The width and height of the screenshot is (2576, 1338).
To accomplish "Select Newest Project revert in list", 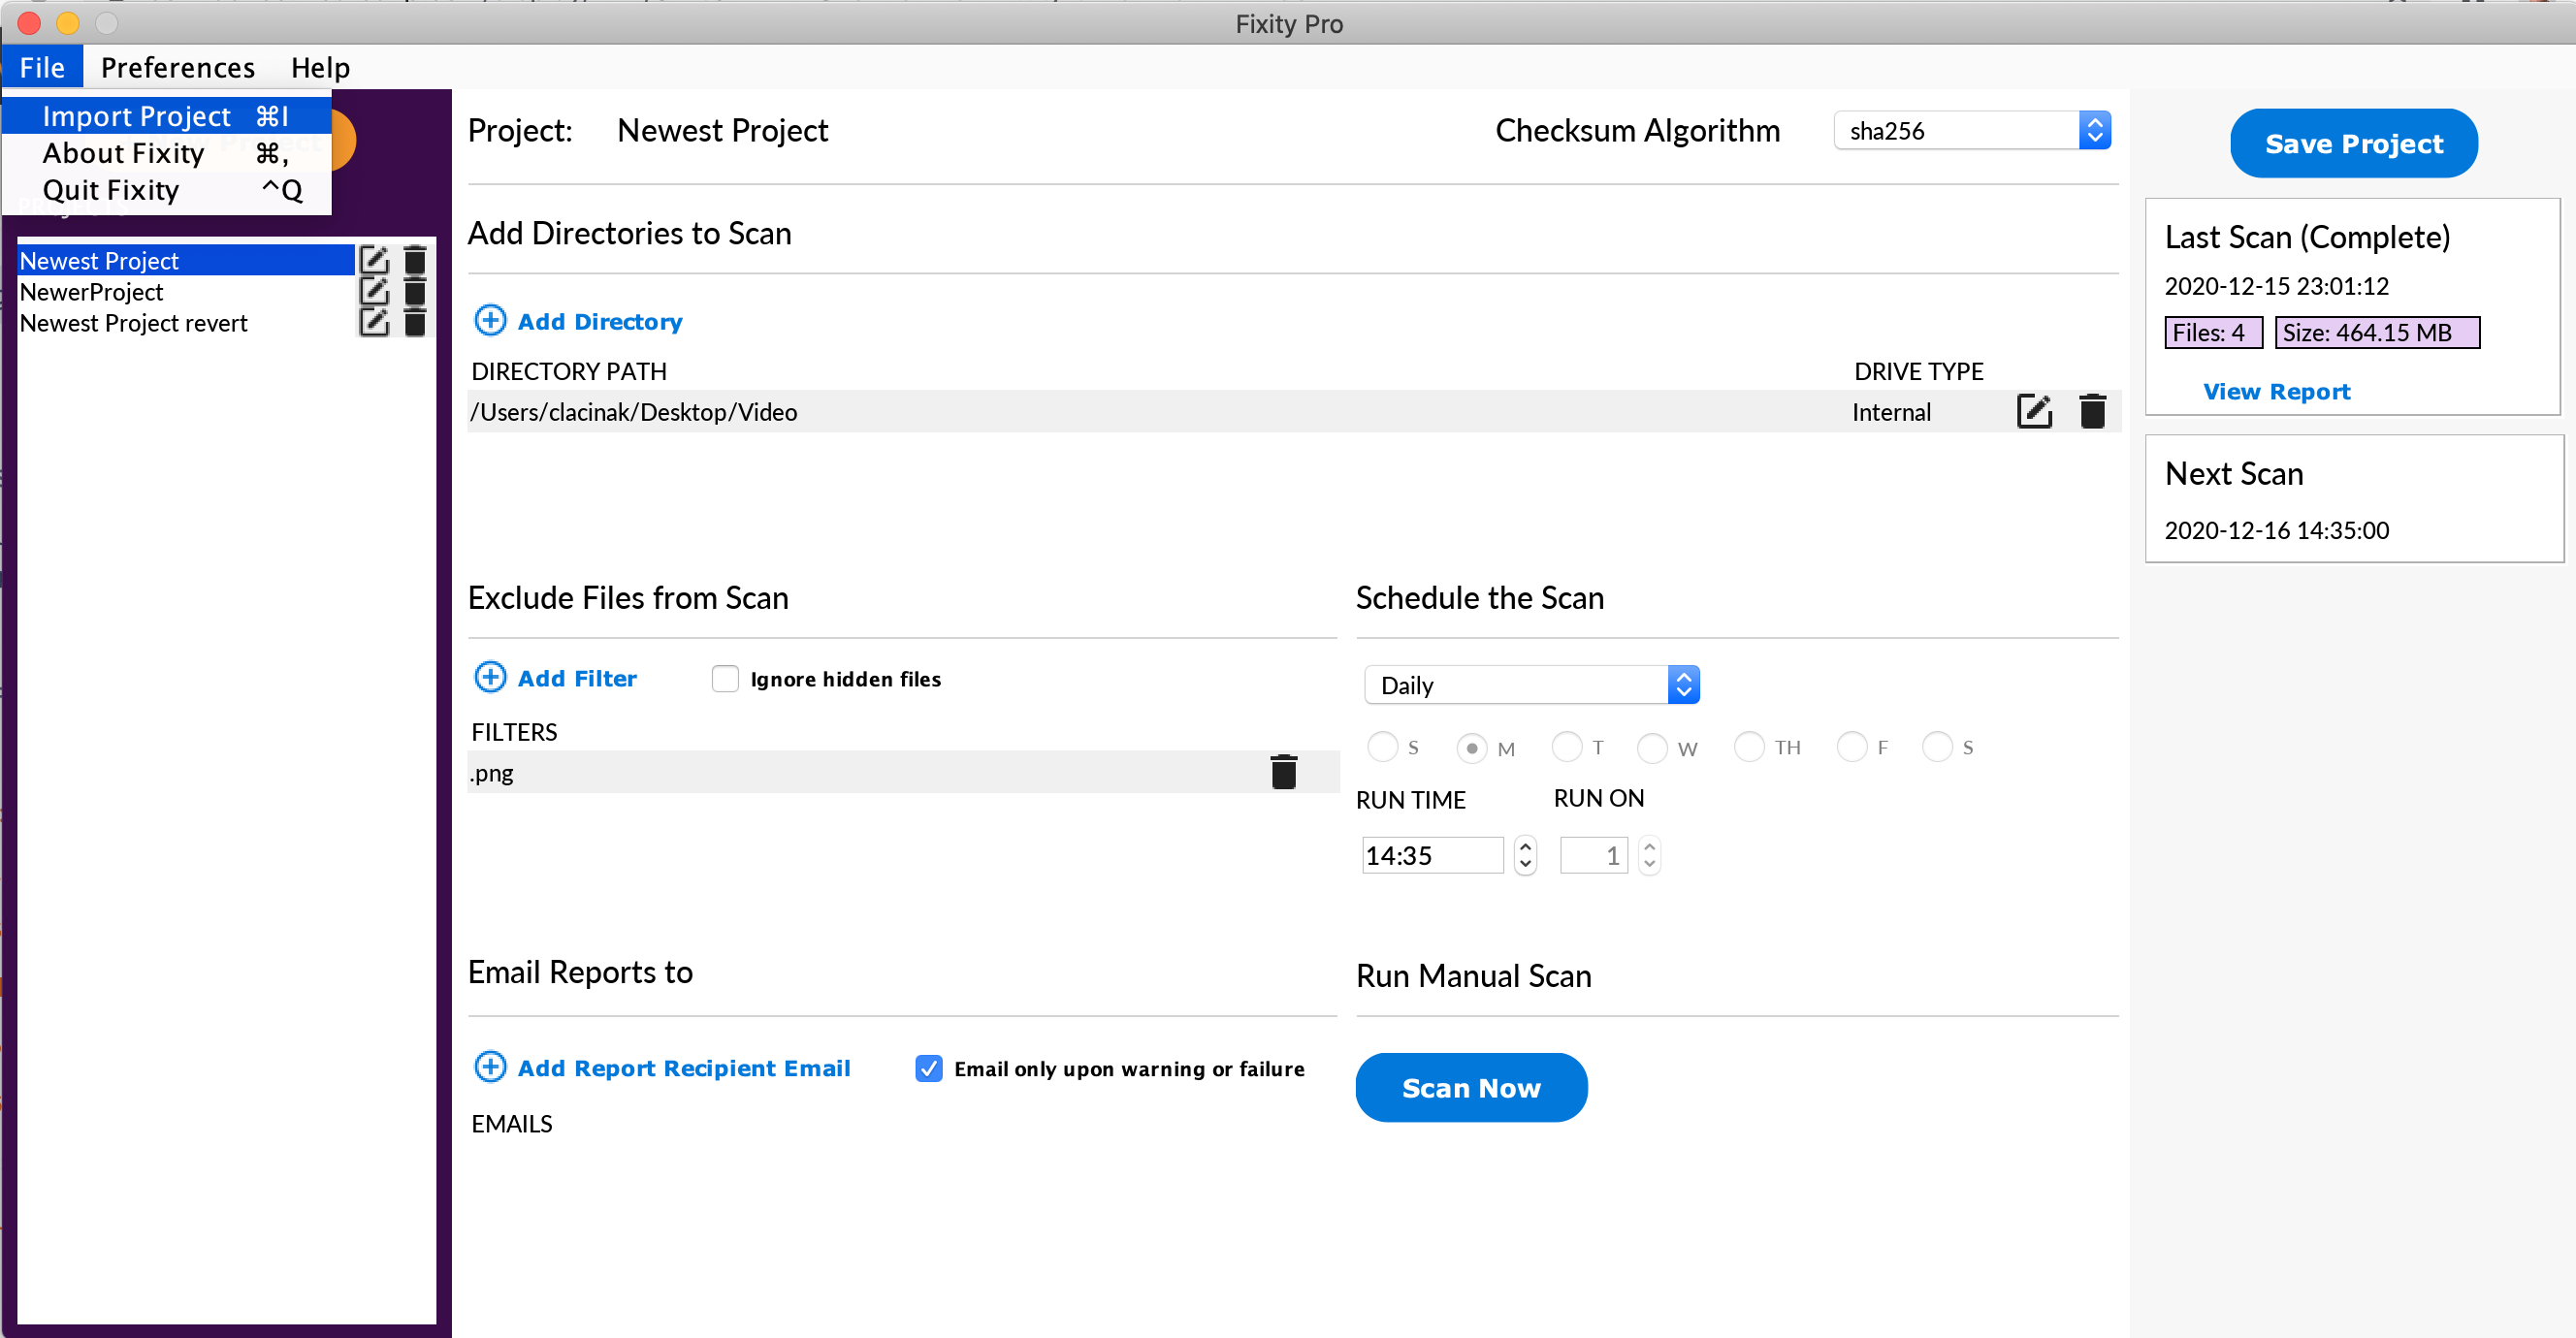I will click(186, 322).
